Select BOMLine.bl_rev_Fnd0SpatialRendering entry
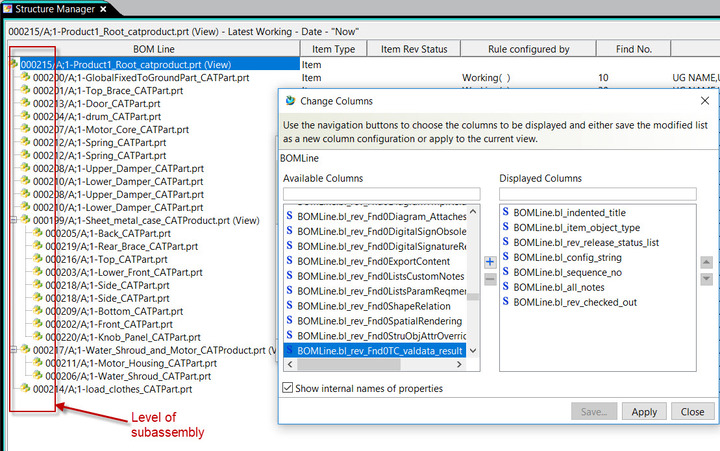The height and width of the screenshot is (451, 720). pyautogui.click(x=375, y=321)
